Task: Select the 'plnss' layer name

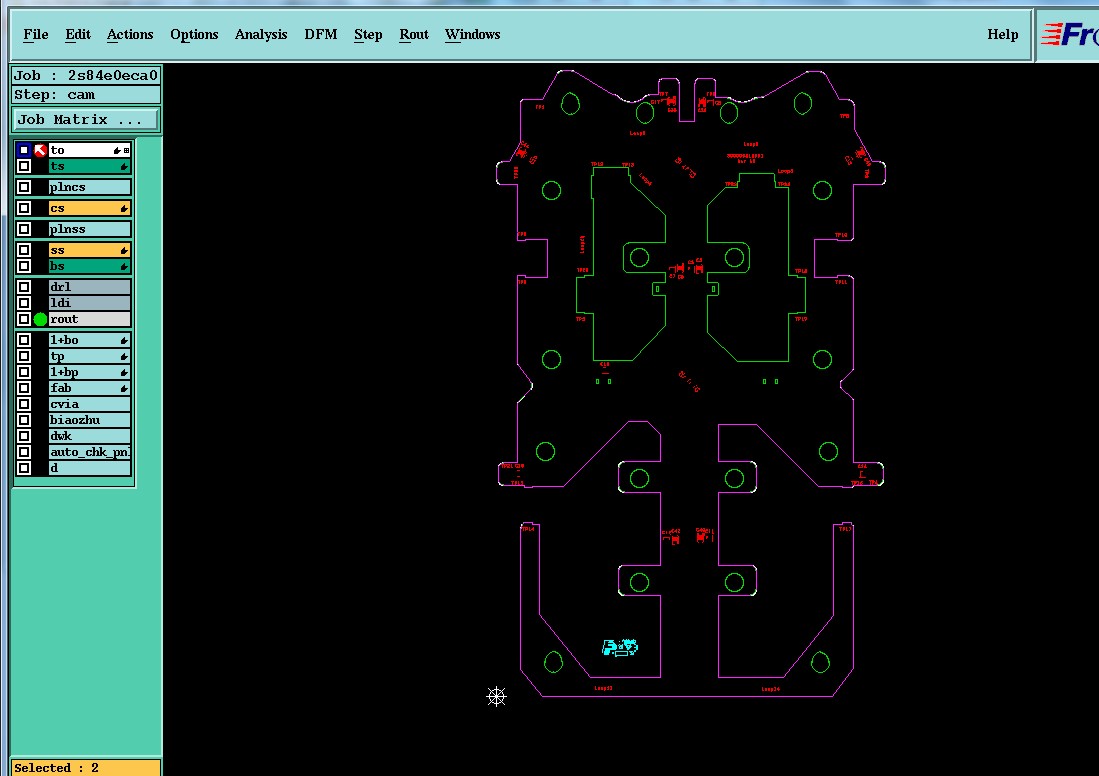Action: (x=89, y=229)
